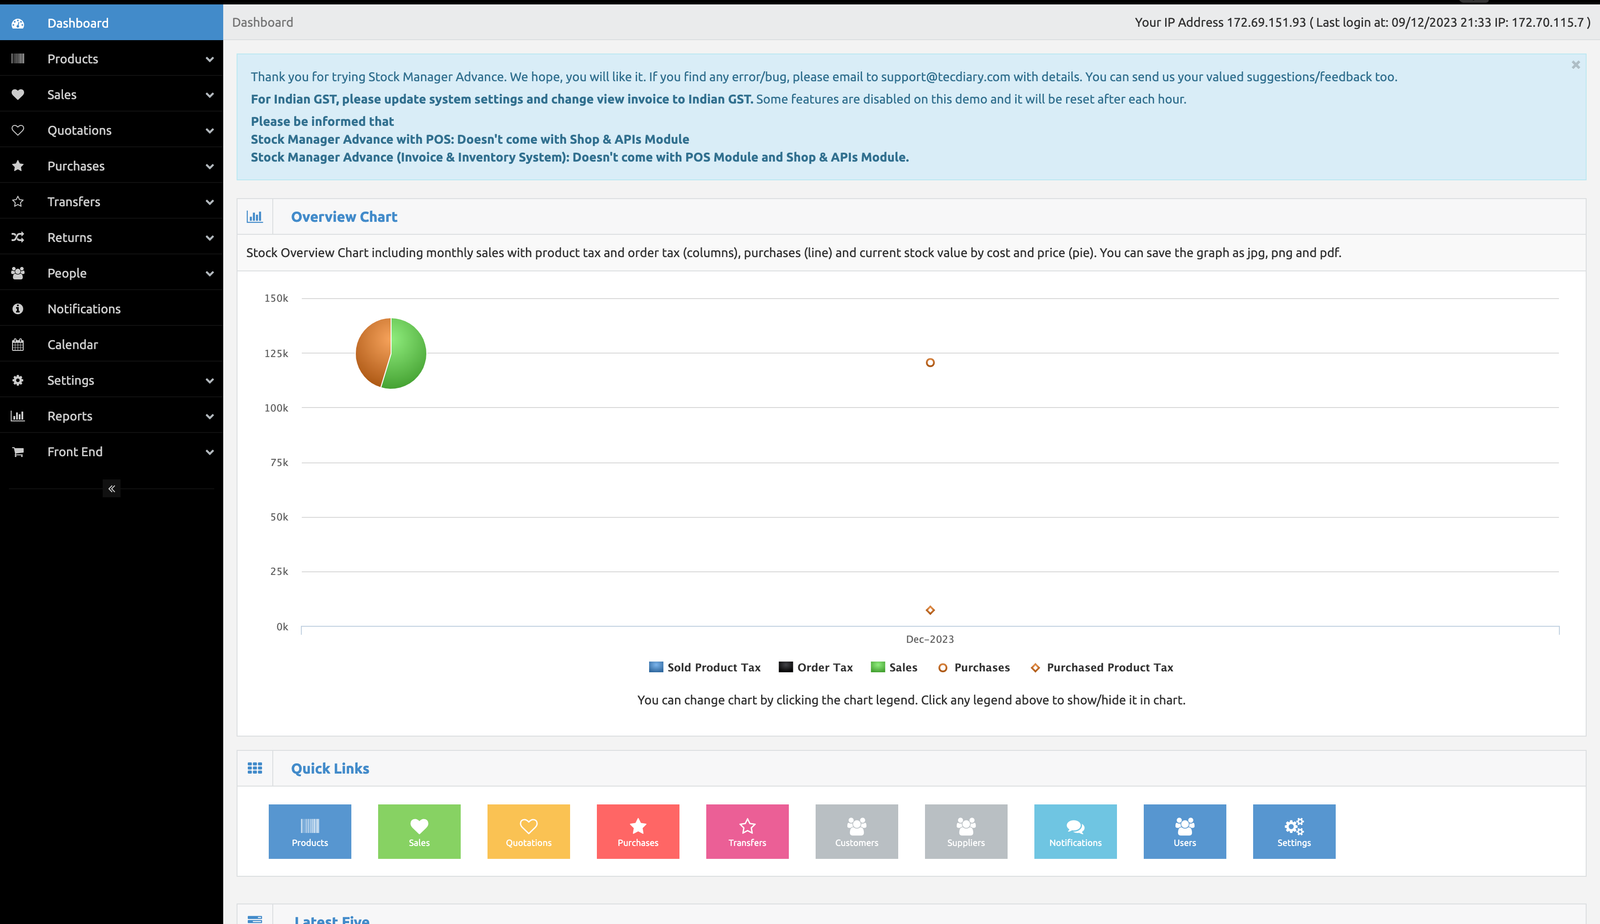Expand the Products sidebar menu
The image size is (1600, 924).
tap(73, 58)
